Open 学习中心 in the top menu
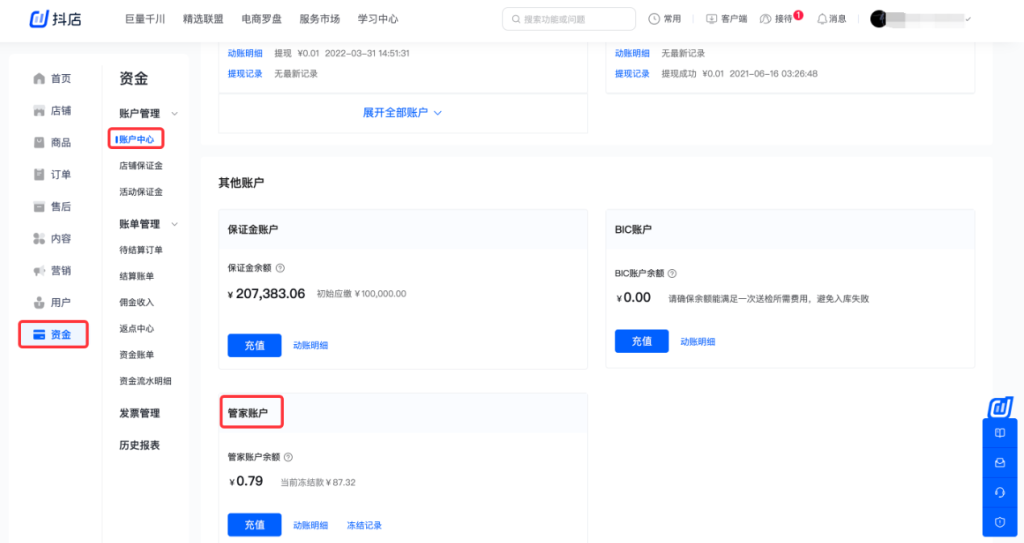The width and height of the screenshot is (1024, 543). (378, 19)
